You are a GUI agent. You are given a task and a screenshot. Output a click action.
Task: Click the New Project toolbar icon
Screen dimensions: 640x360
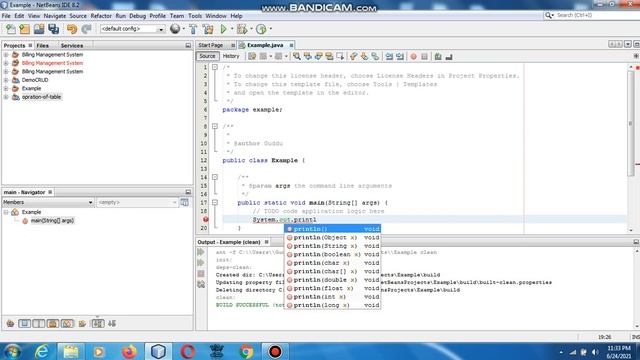[x=24, y=29]
